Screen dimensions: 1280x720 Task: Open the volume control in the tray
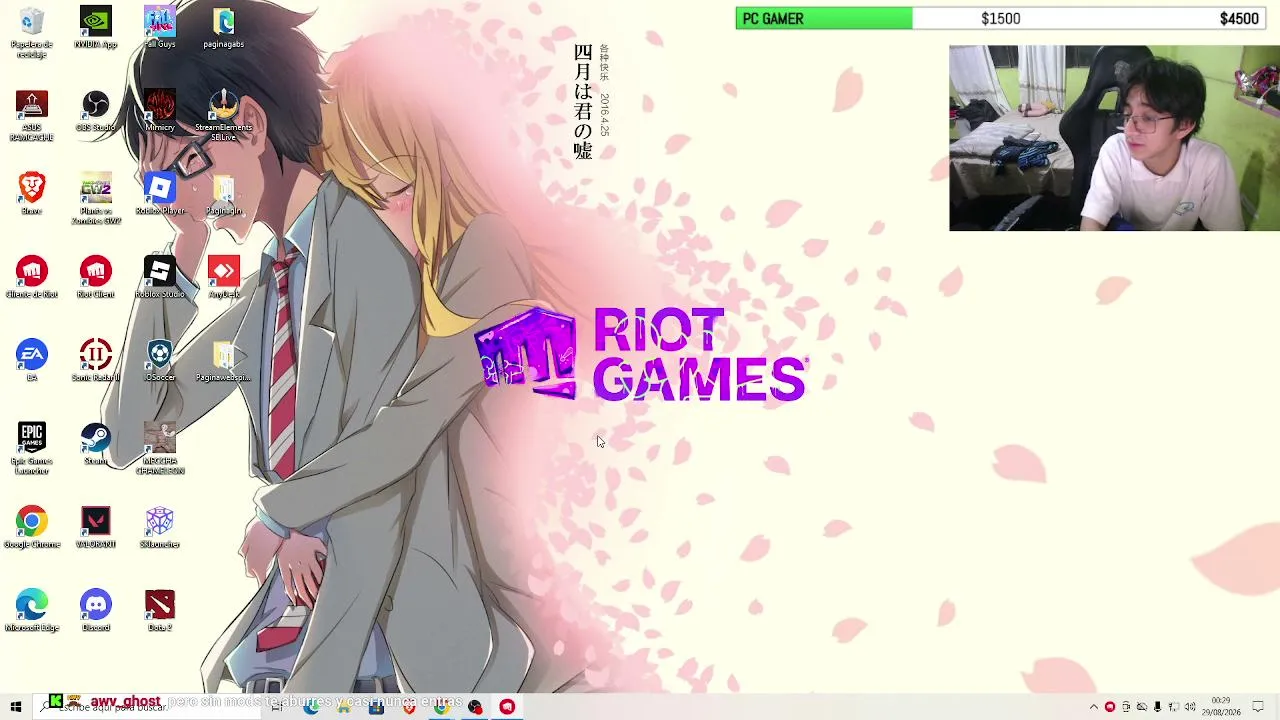(x=1190, y=707)
